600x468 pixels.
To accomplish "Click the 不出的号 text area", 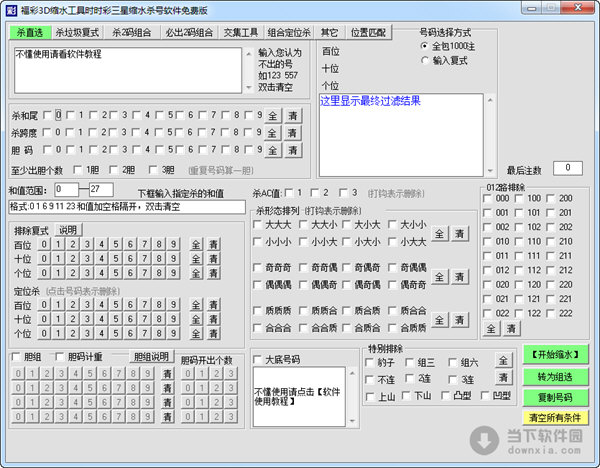I will coord(128,70).
